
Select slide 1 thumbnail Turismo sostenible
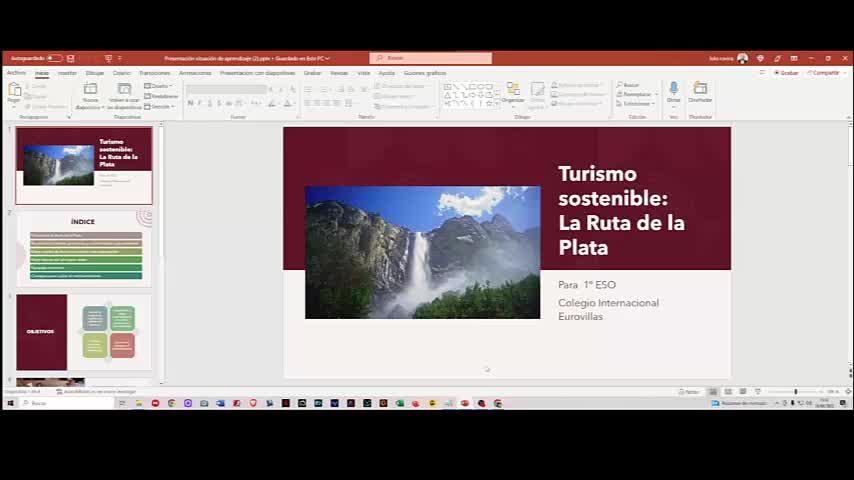click(84, 166)
